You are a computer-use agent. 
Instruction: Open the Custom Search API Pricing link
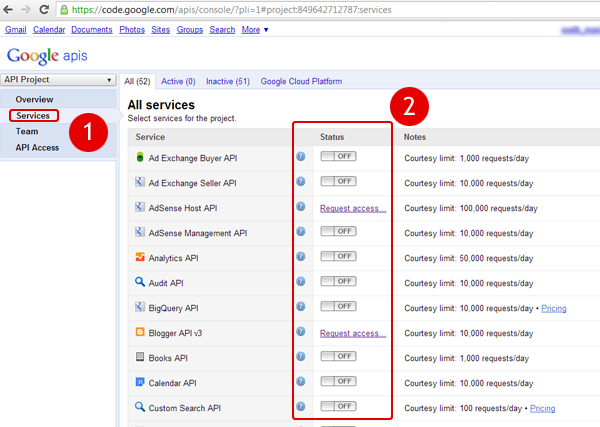click(543, 409)
